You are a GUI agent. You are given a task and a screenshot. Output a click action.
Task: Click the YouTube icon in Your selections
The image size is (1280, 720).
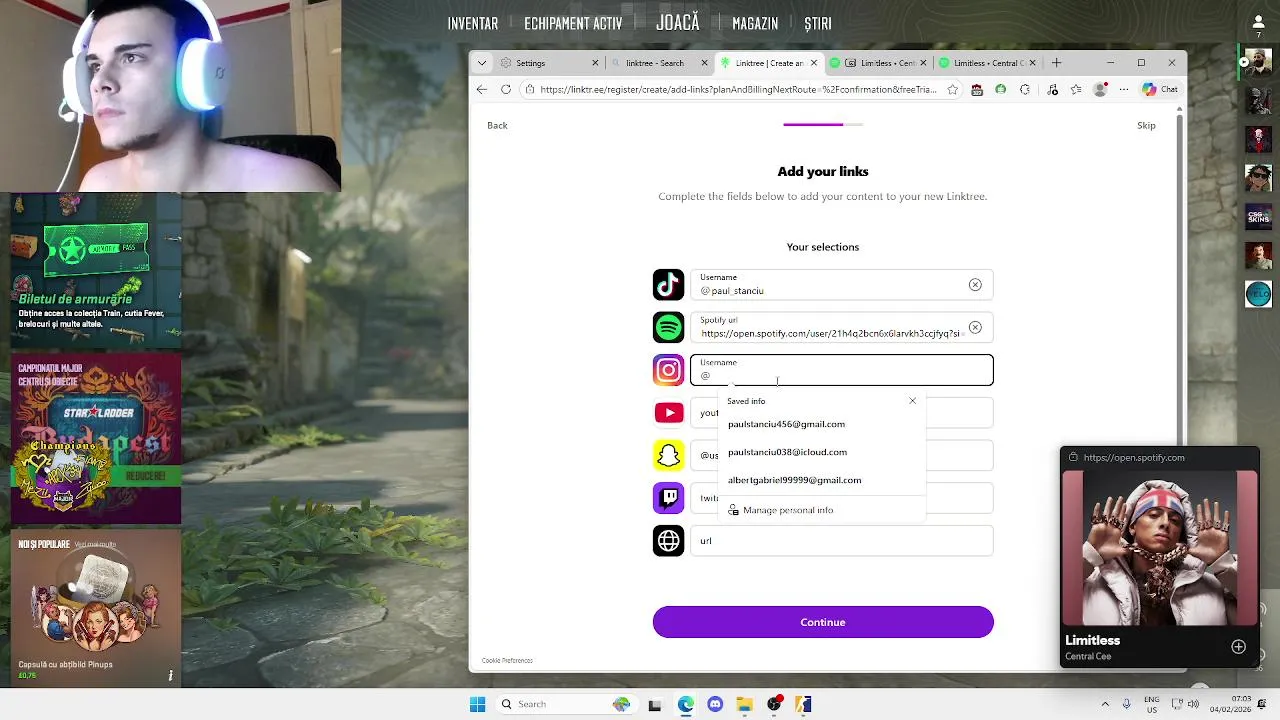669,412
